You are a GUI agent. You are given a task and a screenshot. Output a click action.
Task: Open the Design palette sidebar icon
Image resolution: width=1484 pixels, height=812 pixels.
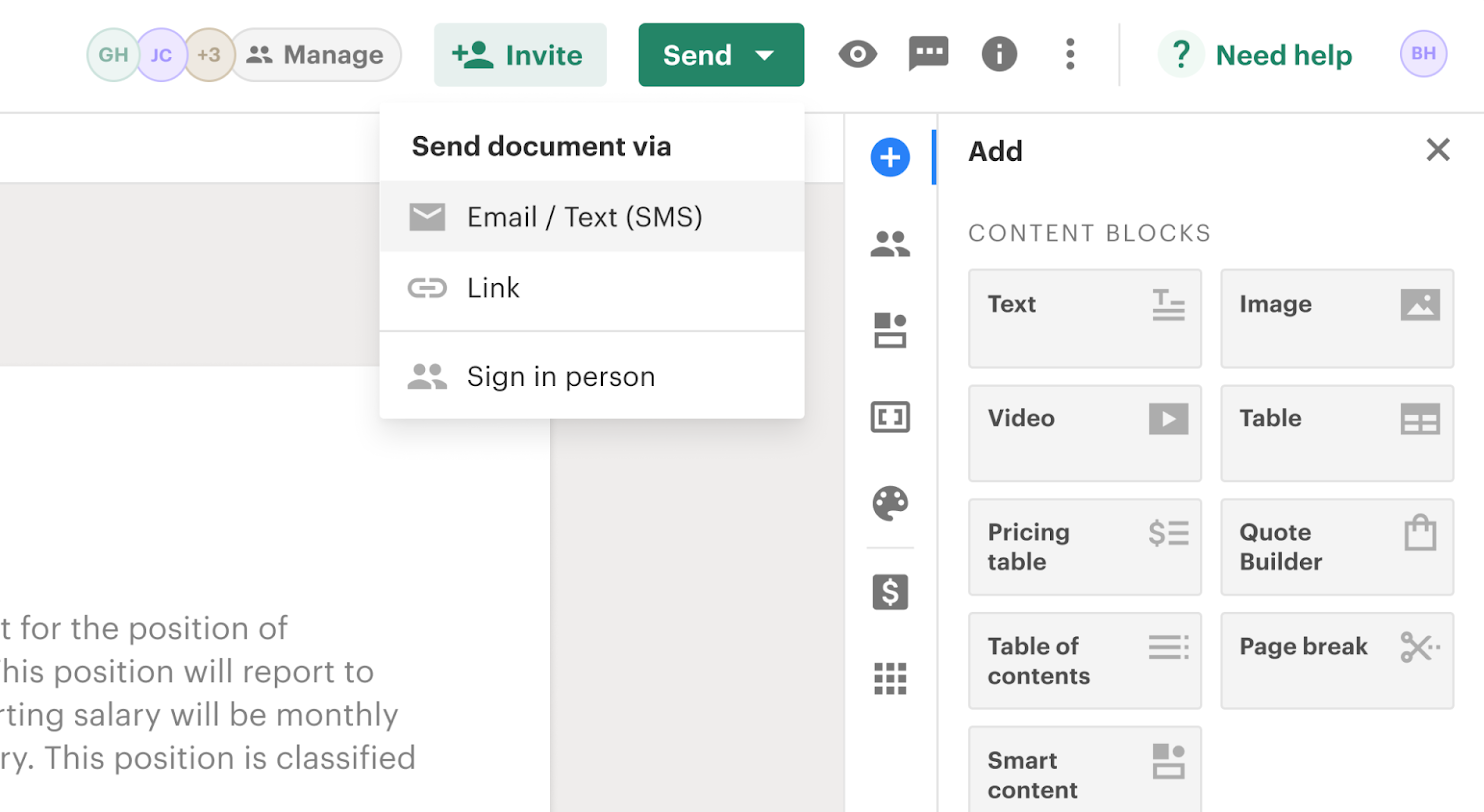pyautogui.click(x=890, y=503)
